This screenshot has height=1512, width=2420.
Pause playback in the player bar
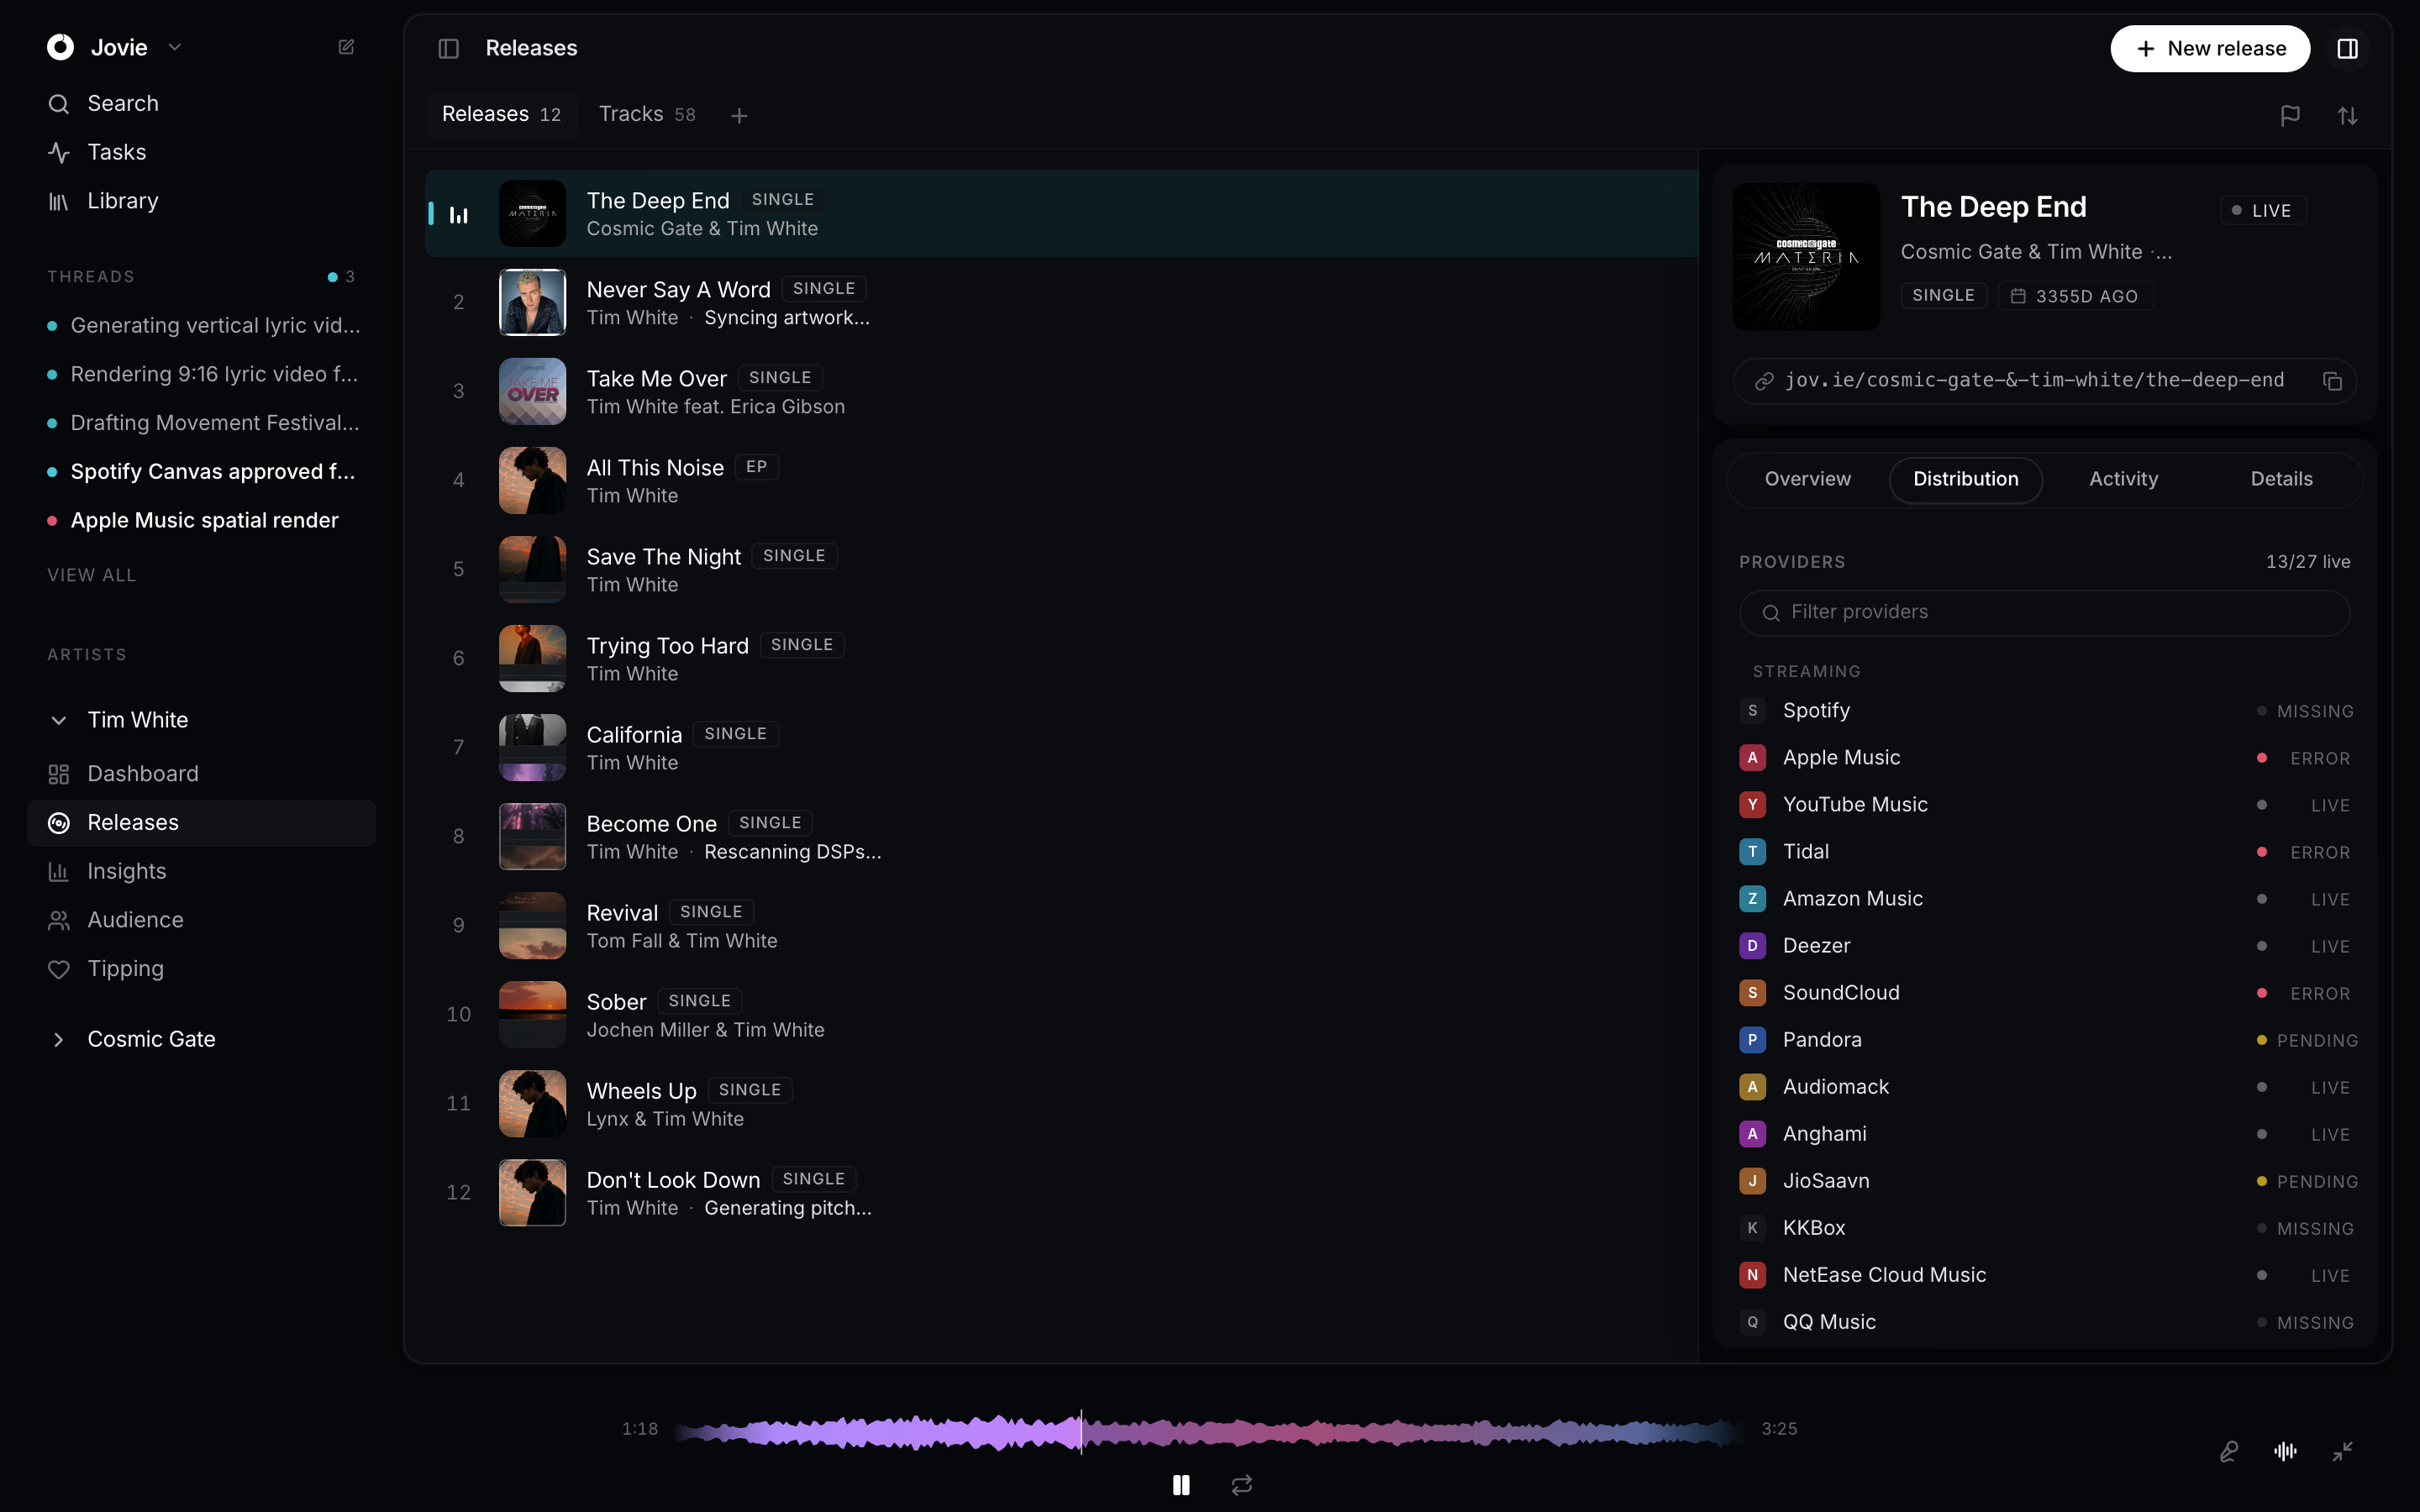click(1181, 1485)
